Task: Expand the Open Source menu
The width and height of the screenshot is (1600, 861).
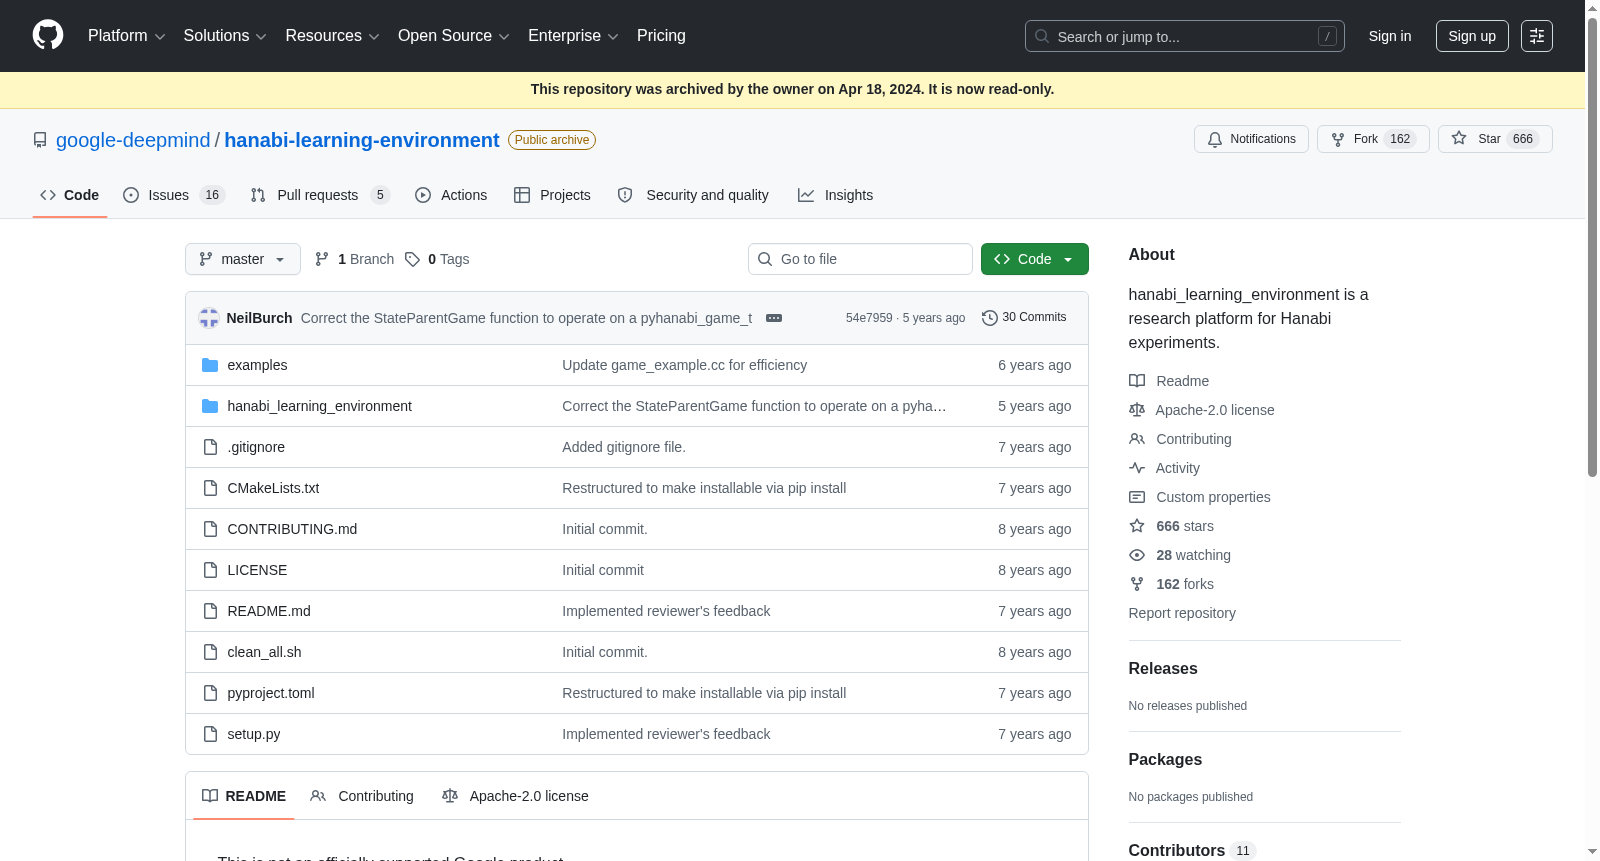Action: [x=454, y=36]
